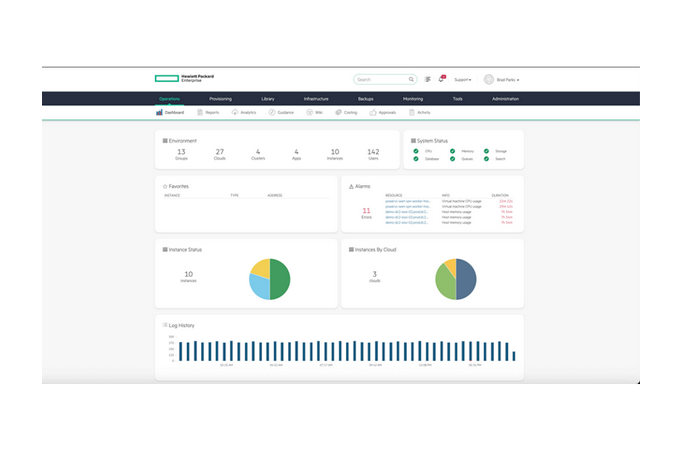Screen dimensions: 688x450
Task: Open the Analytics sub-tab
Action: pyautogui.click(x=244, y=113)
